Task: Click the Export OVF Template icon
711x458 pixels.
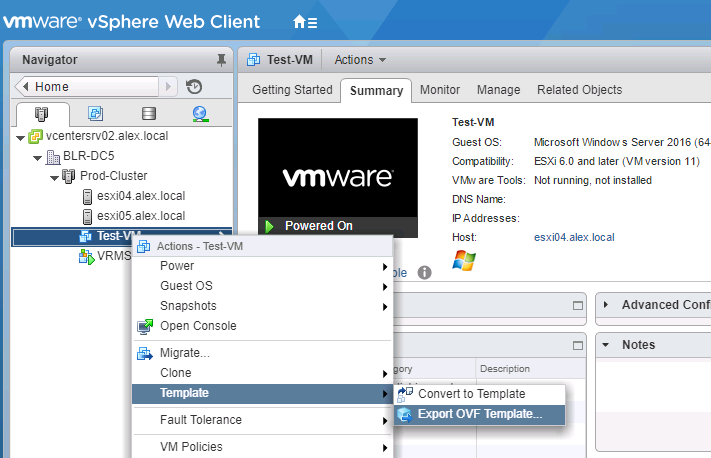Action: (404, 414)
